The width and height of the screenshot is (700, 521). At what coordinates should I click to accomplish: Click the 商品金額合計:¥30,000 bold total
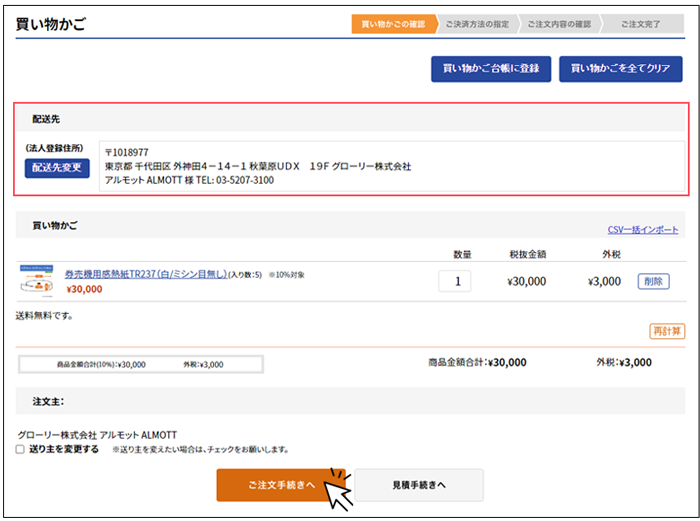477,363
